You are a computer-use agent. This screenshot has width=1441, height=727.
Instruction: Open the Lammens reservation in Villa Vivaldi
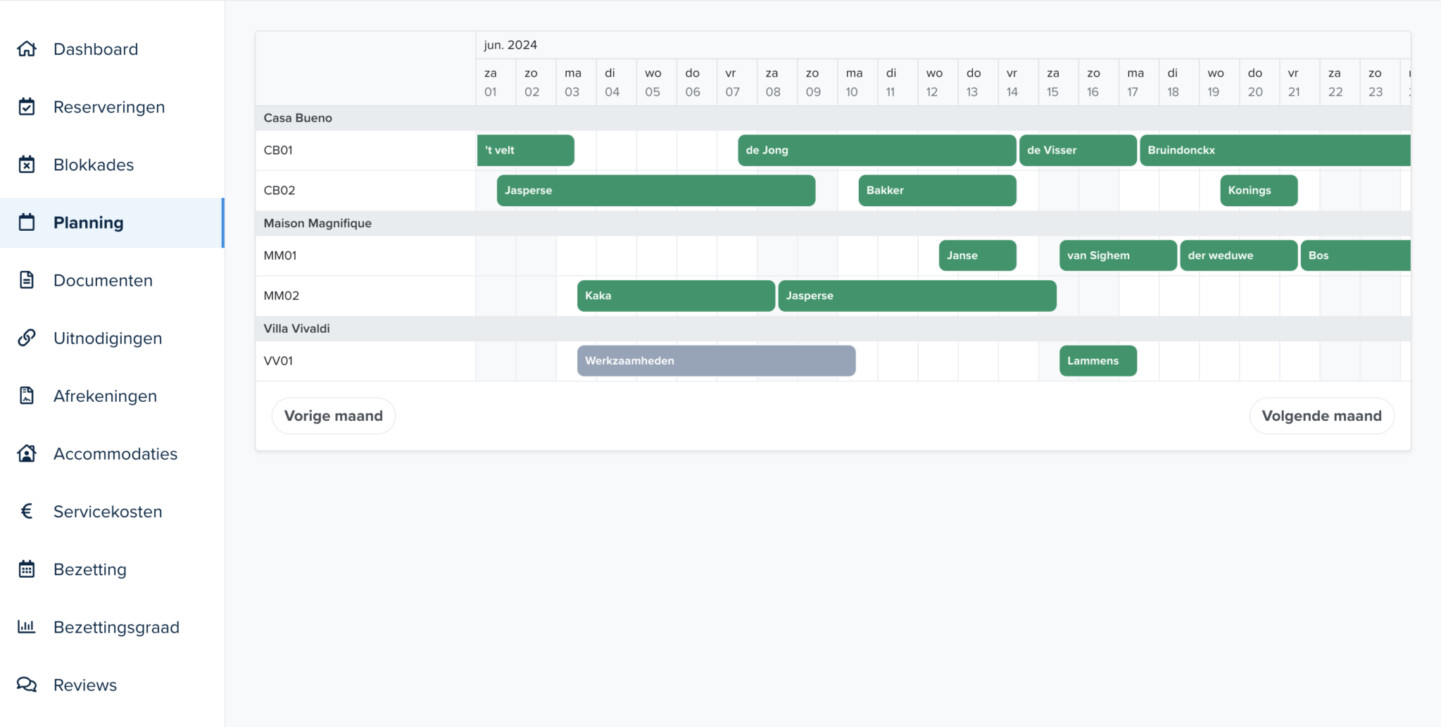pyautogui.click(x=1097, y=361)
